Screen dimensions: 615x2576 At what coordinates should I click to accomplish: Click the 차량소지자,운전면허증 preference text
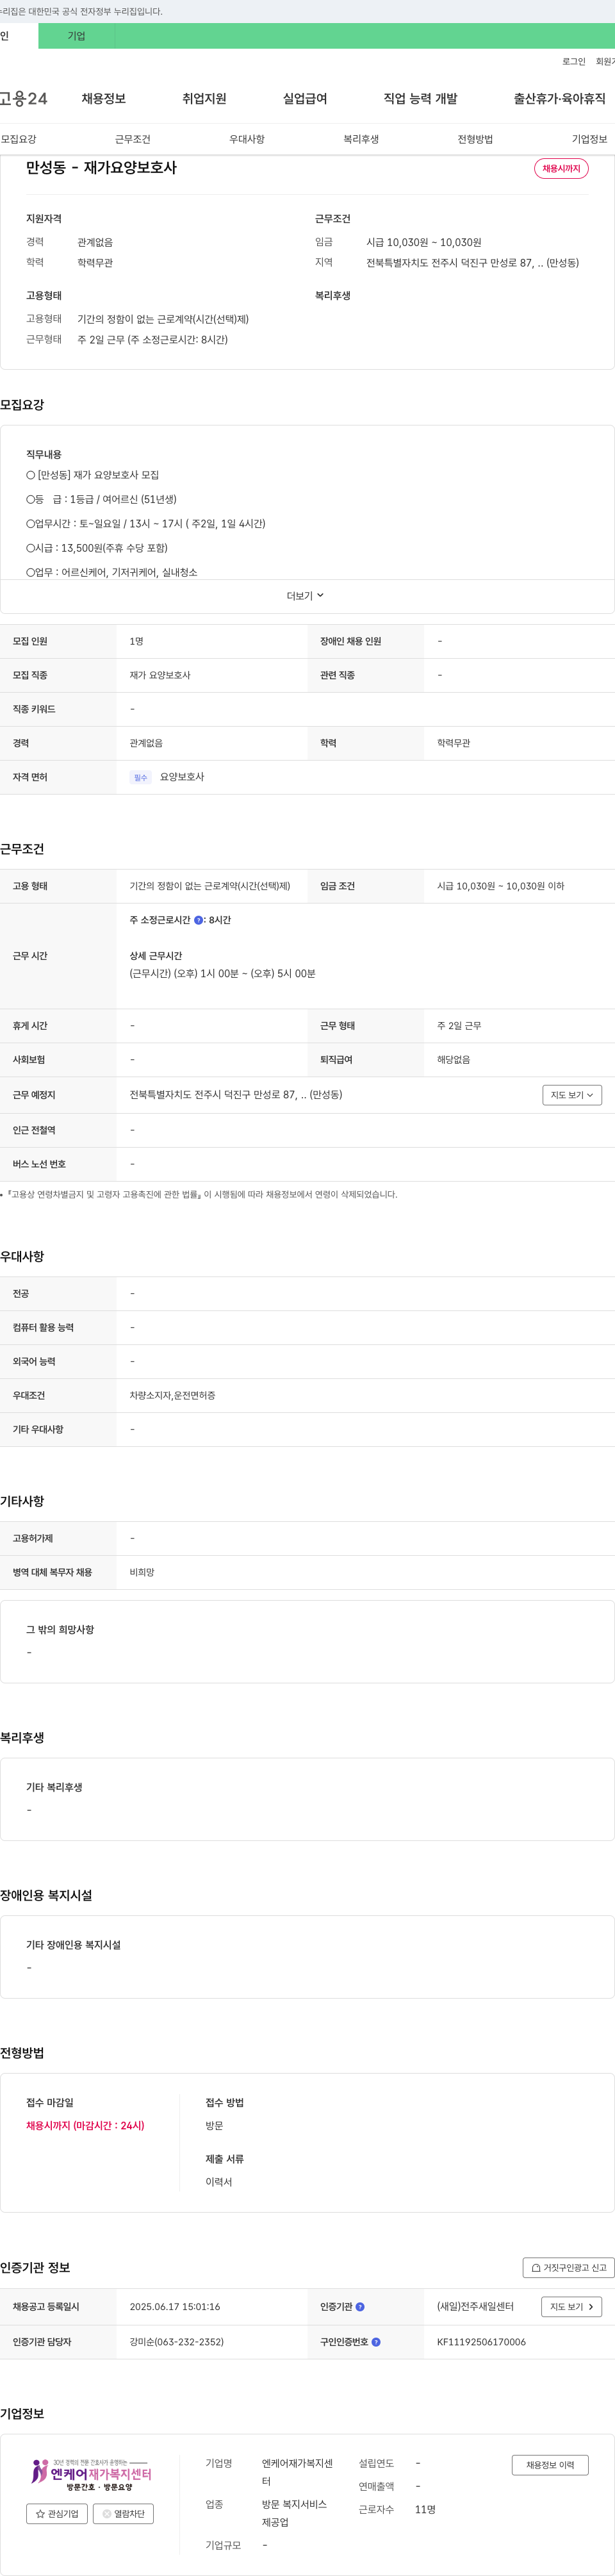172,1395
